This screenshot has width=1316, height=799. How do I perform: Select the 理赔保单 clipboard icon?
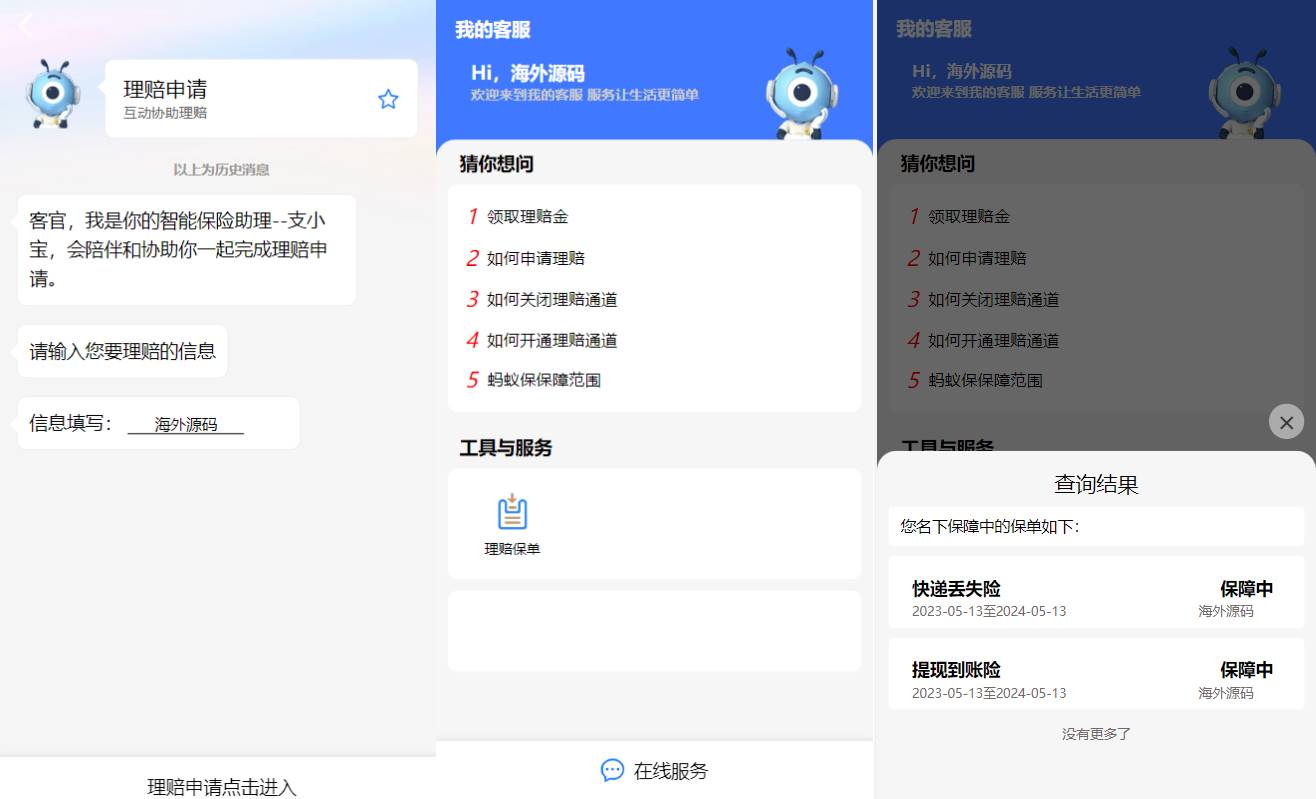512,510
